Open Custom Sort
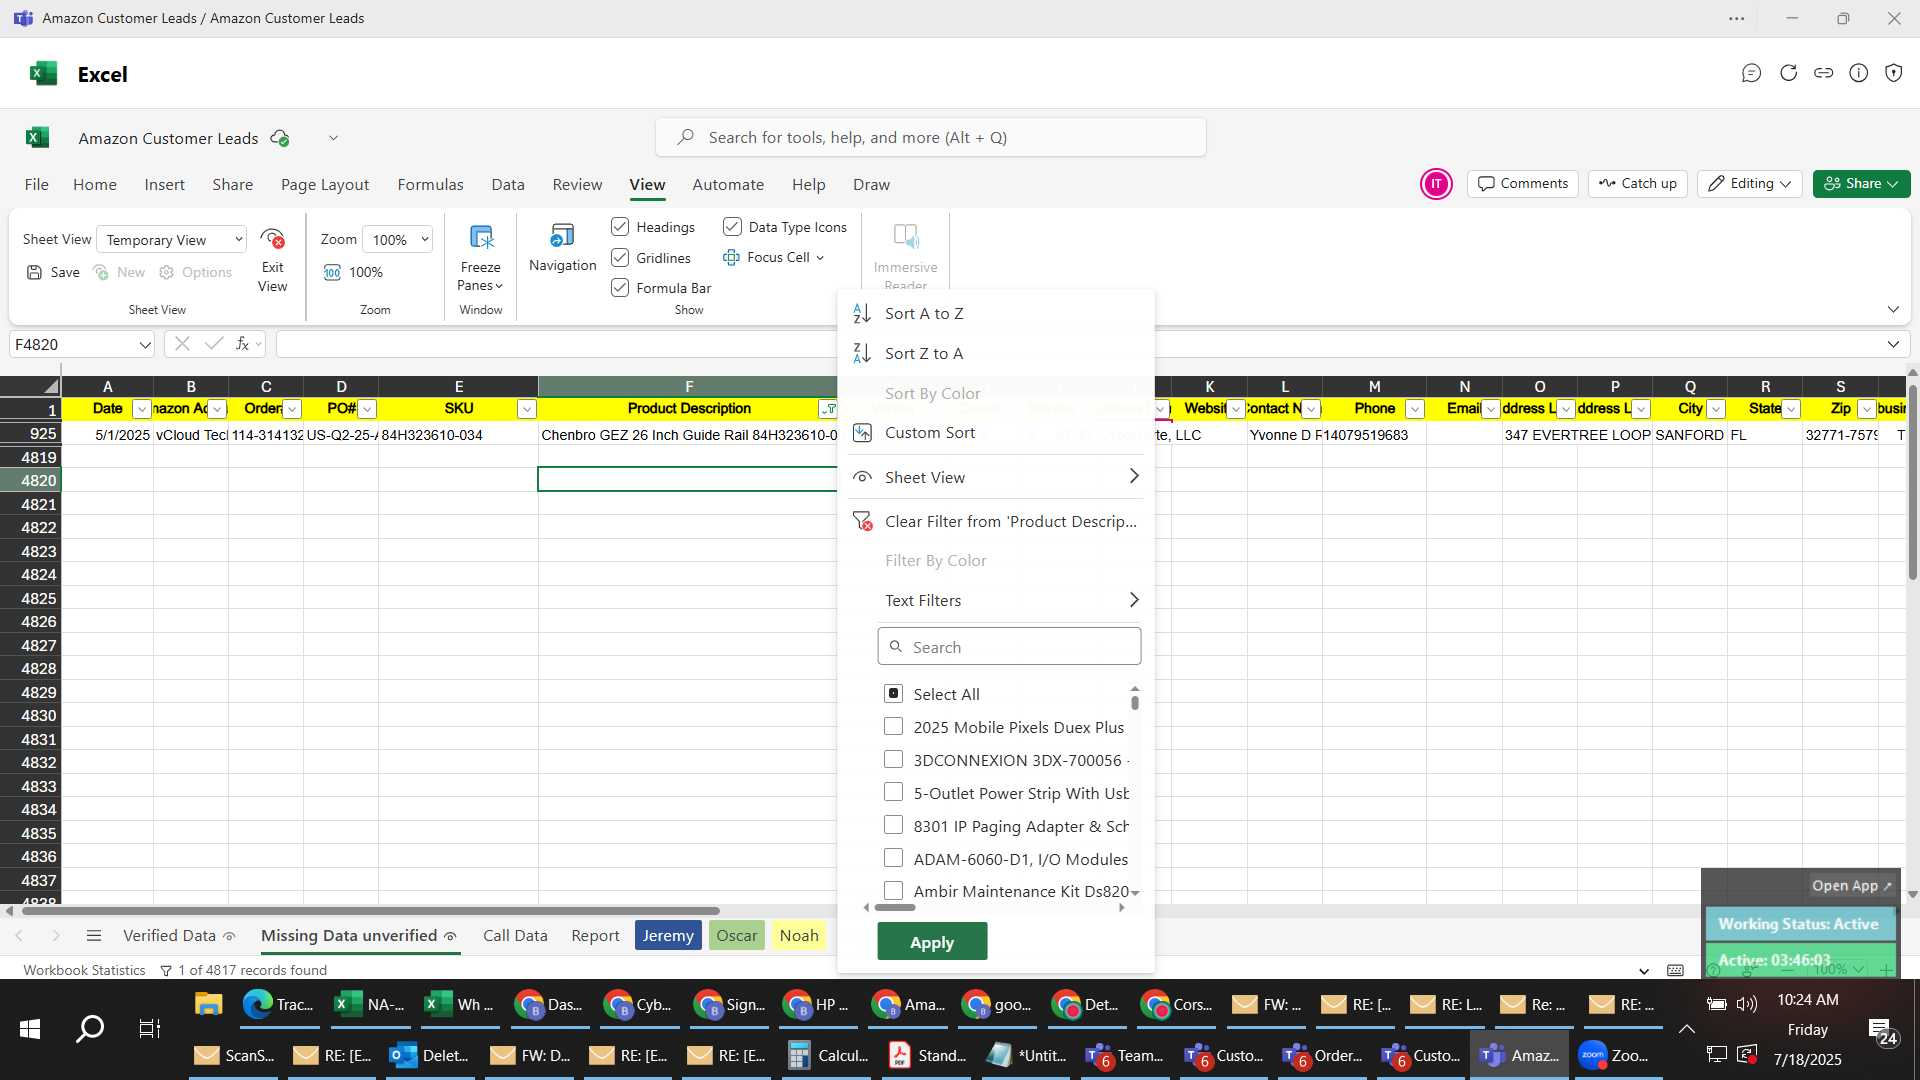Screen dimensions: 1920x1080 pyautogui.click(x=930, y=432)
